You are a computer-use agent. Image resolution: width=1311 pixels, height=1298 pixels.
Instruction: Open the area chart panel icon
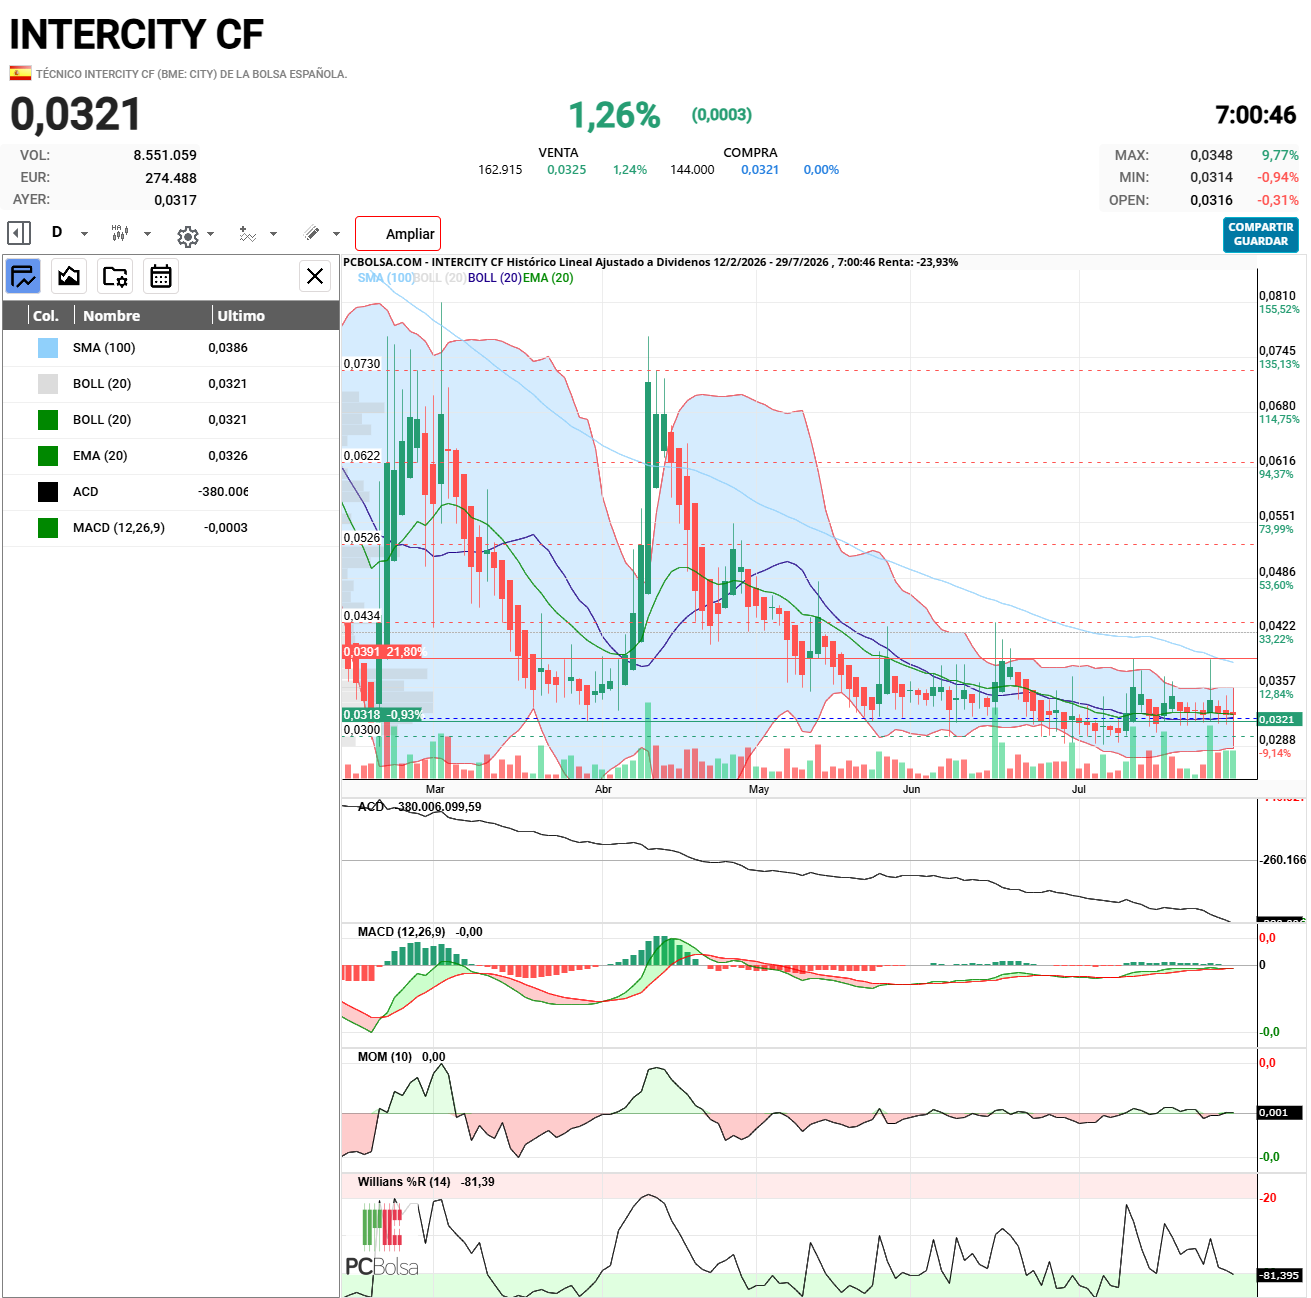pos(69,276)
